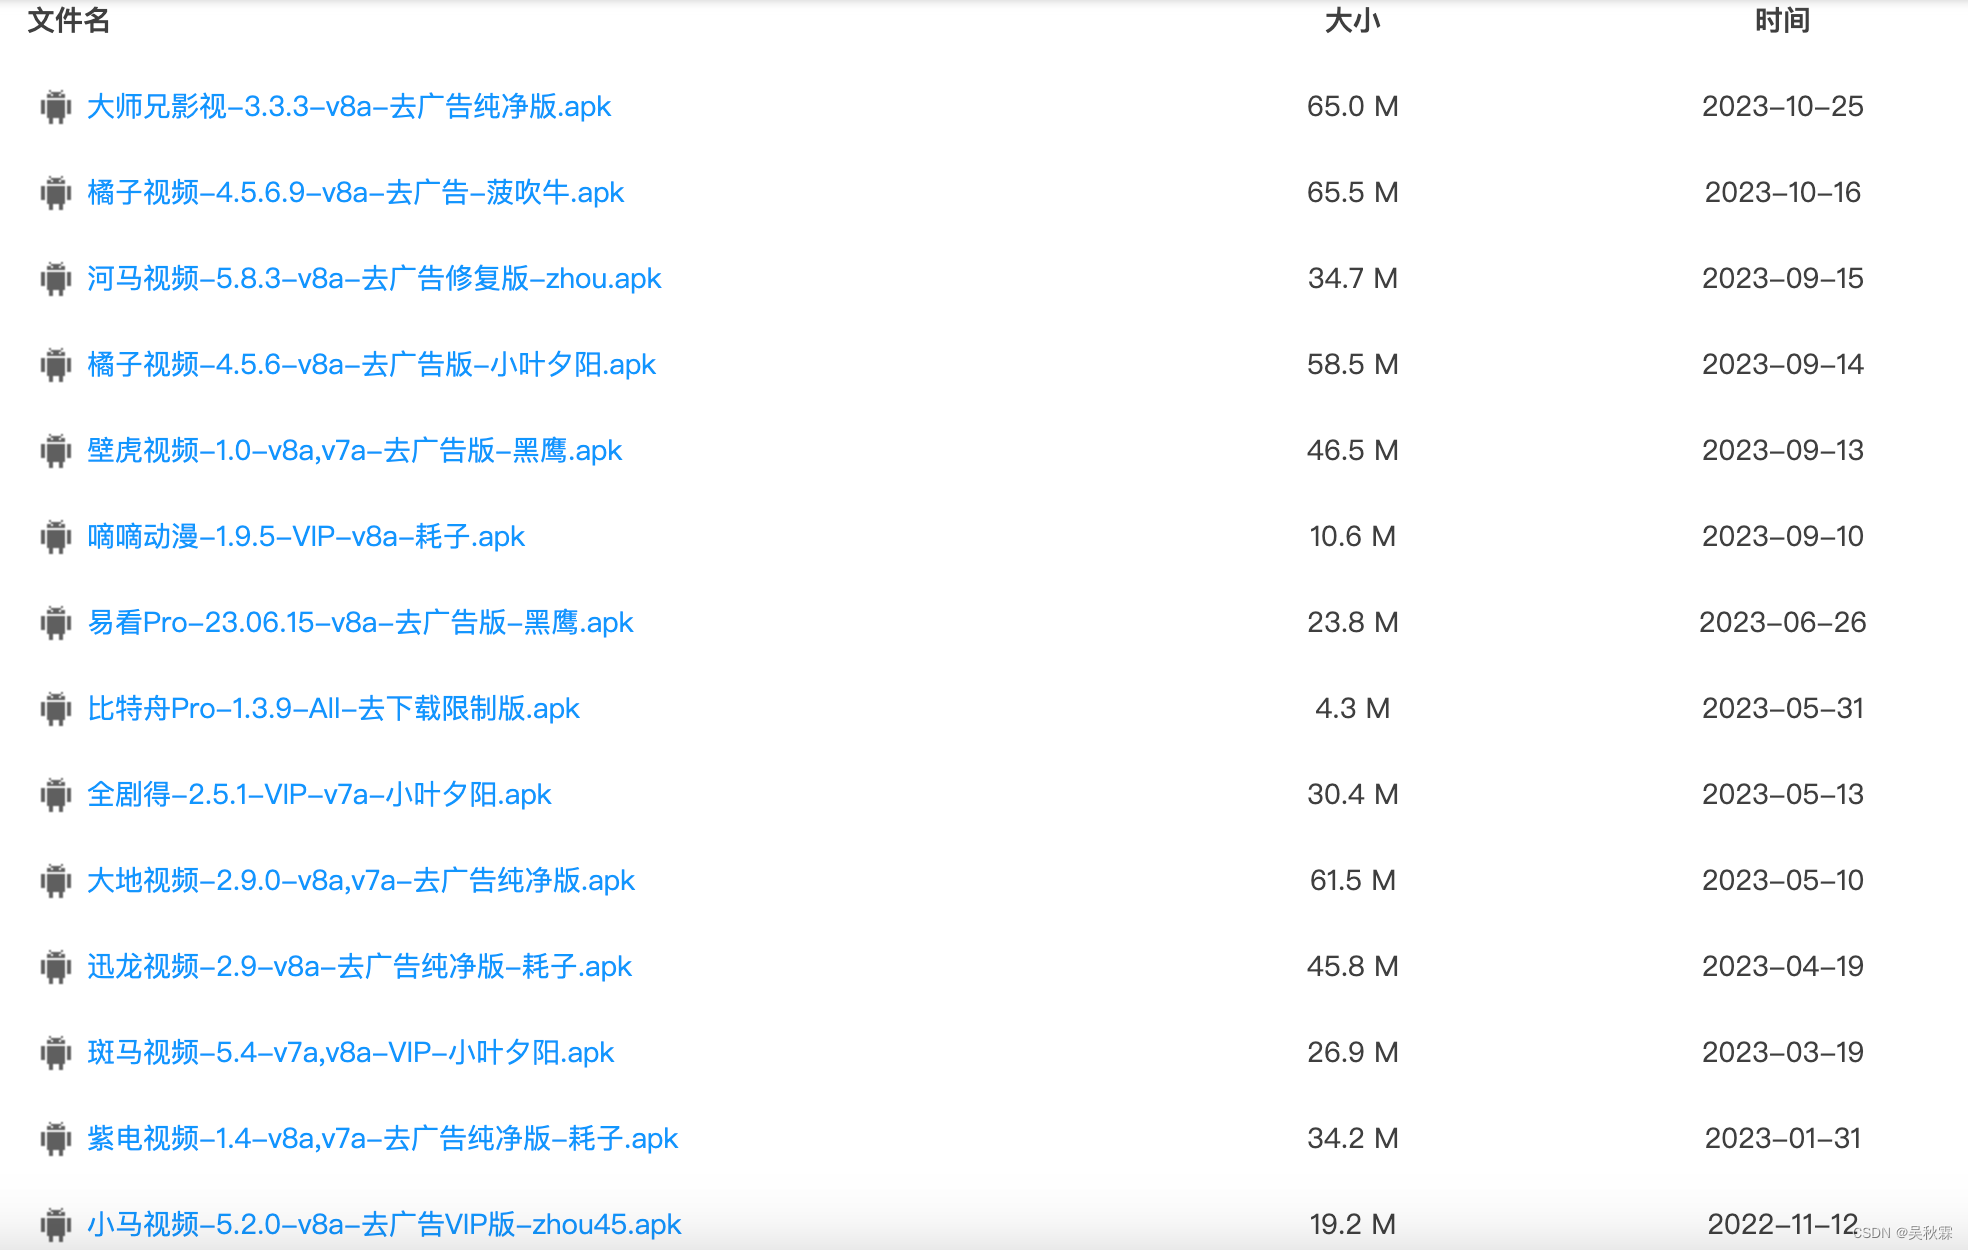Open 橘子视频-4.5.6 小叶夕阳 apk link
1968x1250 pixels.
[x=371, y=364]
